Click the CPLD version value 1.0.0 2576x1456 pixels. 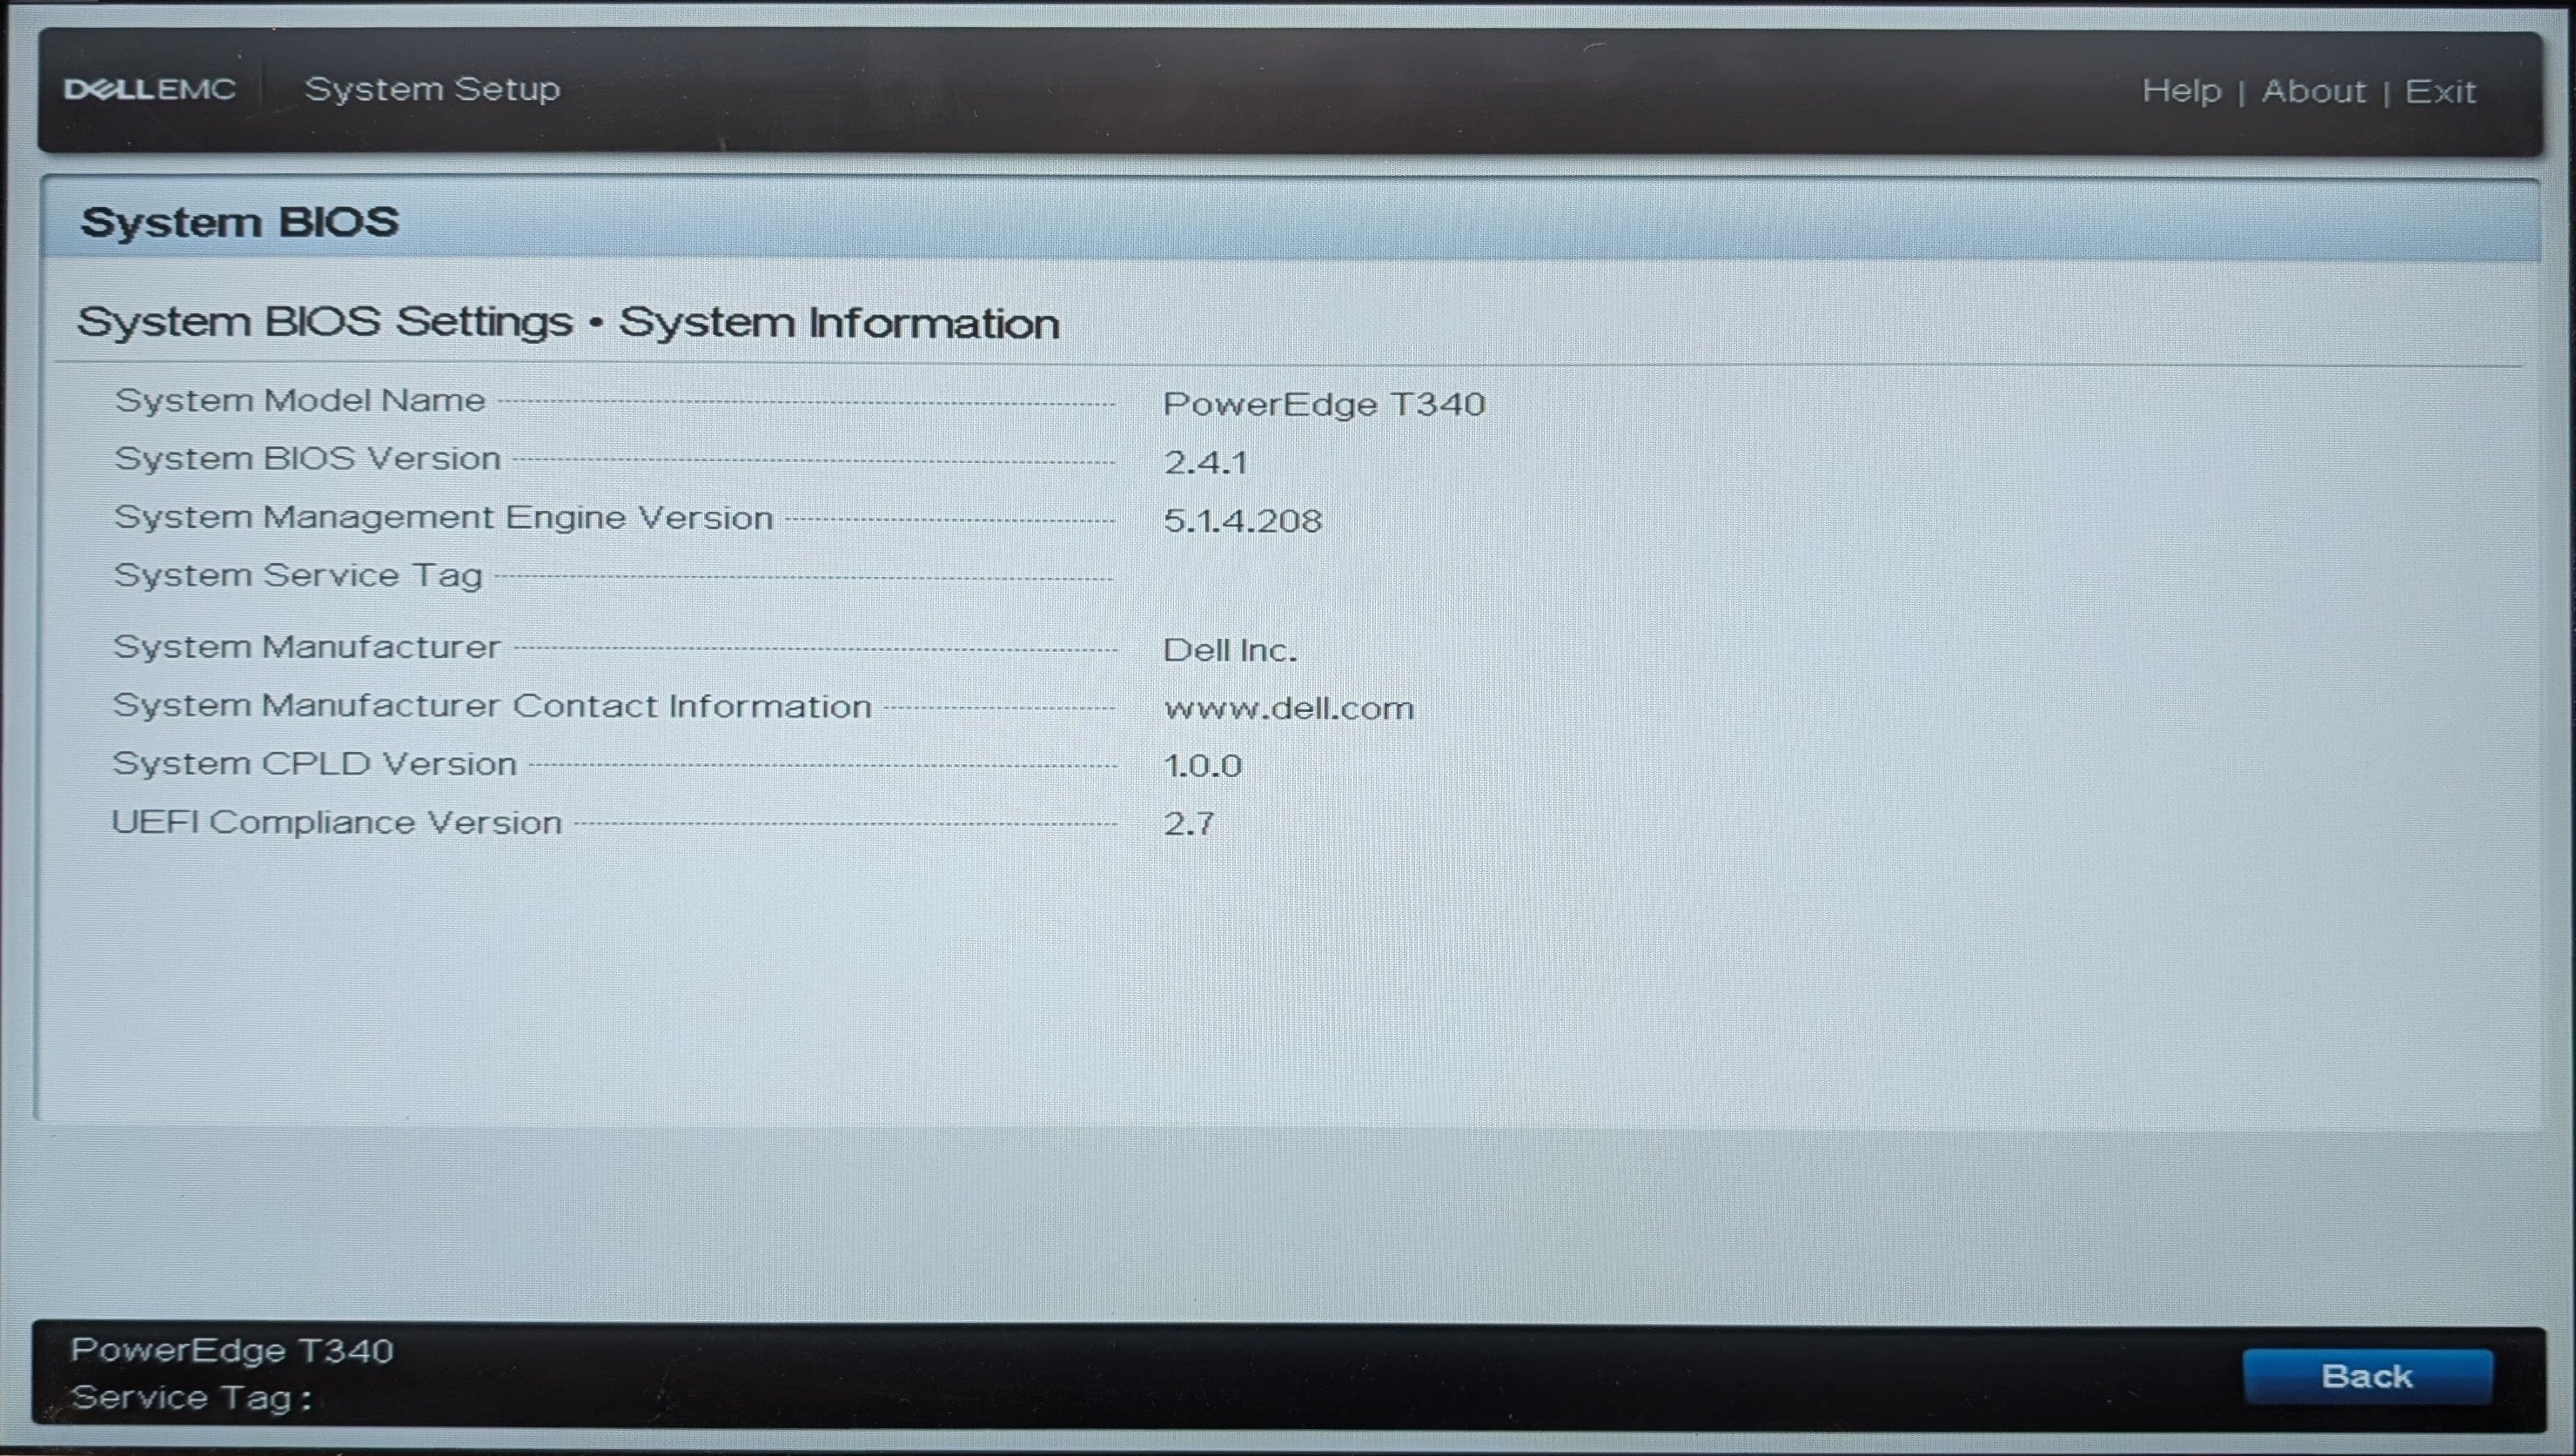pyautogui.click(x=1203, y=766)
